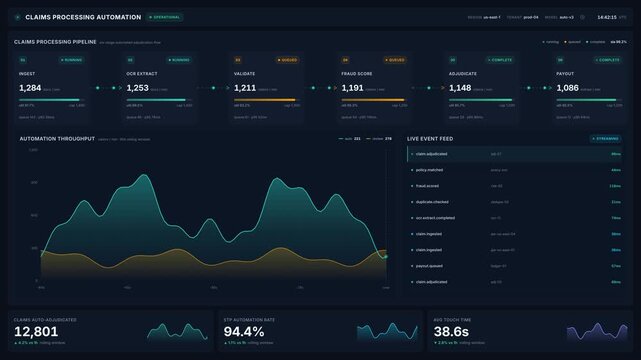
Task: Click the Payout stage progress bar
Action: [x=589, y=100]
